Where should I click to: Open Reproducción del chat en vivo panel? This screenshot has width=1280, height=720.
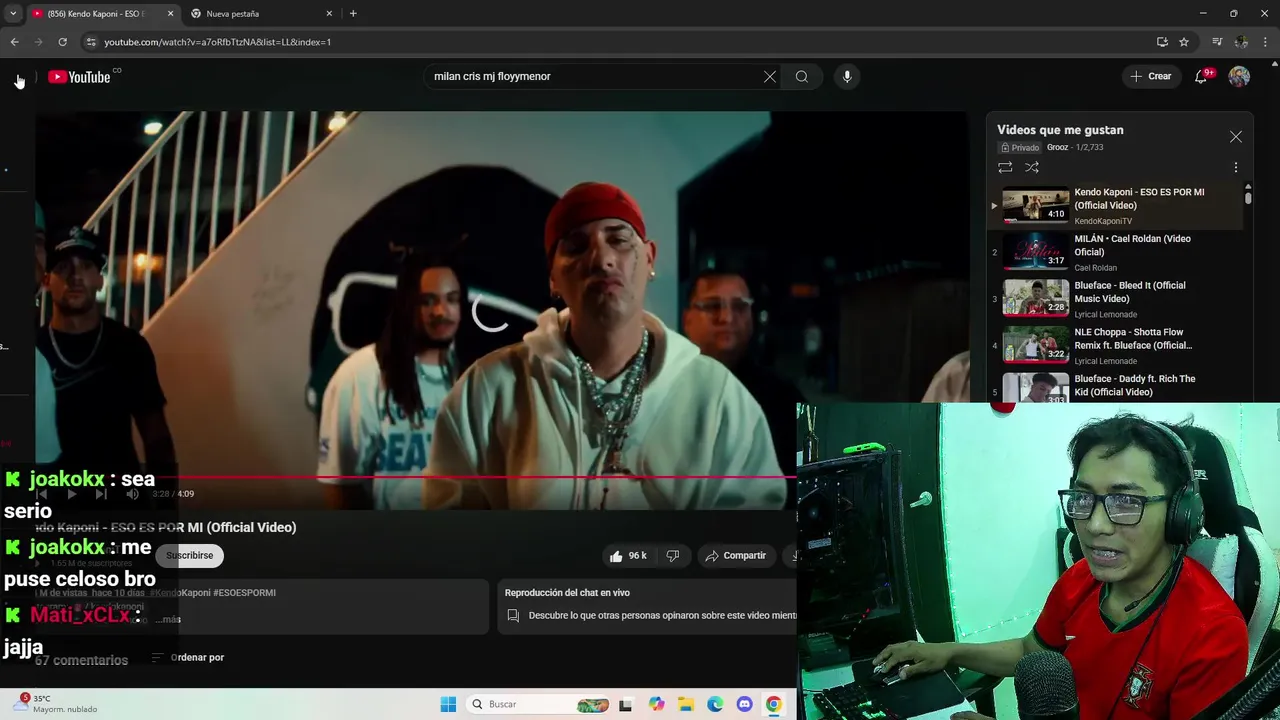(646, 606)
